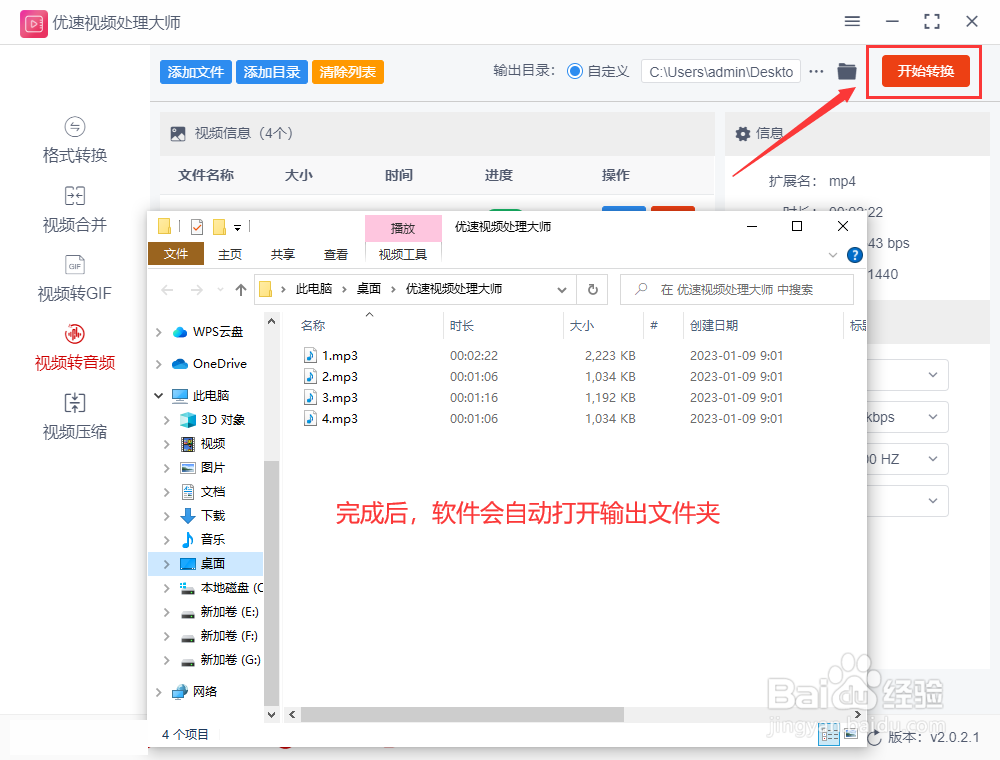Select 视频转音频 in left sidebar
This screenshot has width=1000, height=760.
point(75,348)
